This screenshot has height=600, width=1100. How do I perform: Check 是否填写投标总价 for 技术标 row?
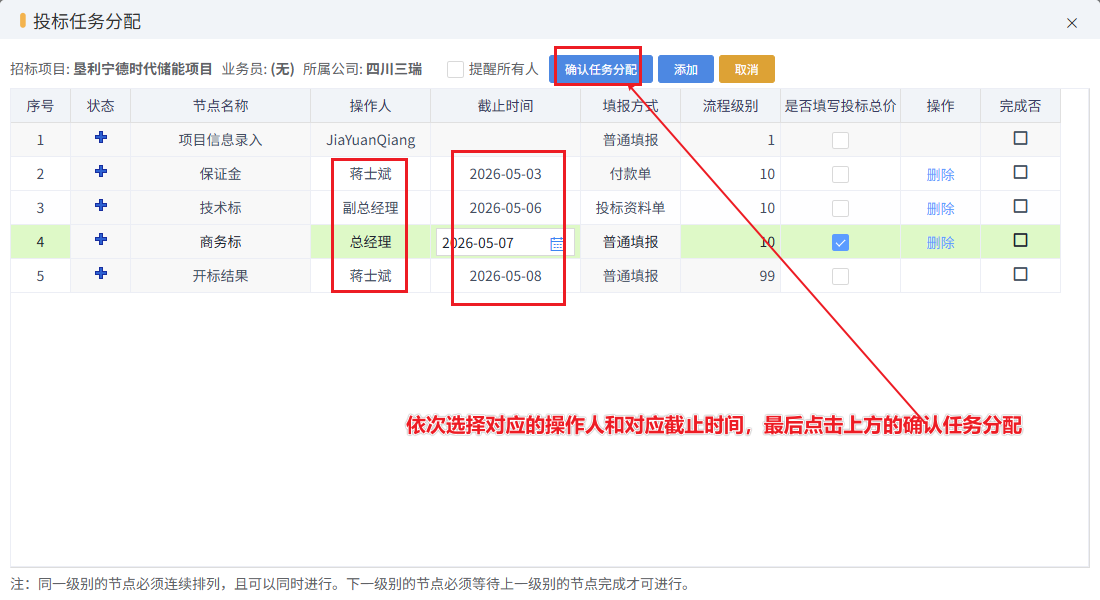tap(840, 208)
